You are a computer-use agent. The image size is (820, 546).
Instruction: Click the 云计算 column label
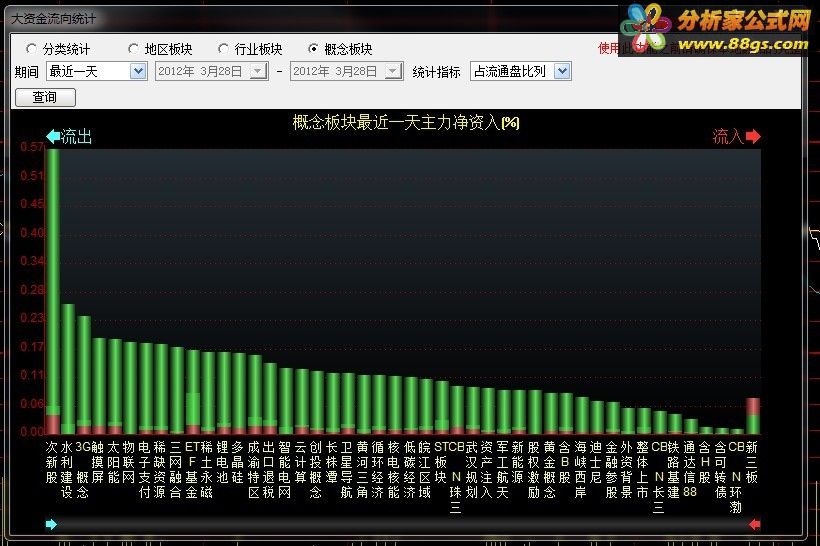[x=300, y=462]
